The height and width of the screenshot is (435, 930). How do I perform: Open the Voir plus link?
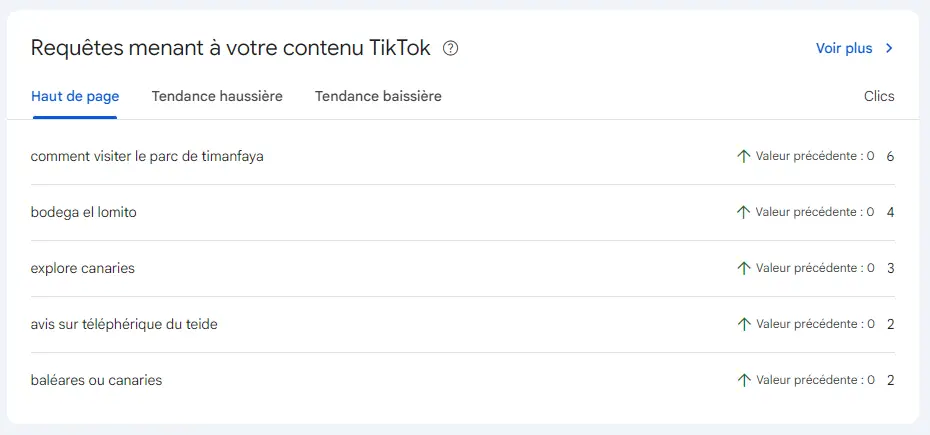point(844,48)
